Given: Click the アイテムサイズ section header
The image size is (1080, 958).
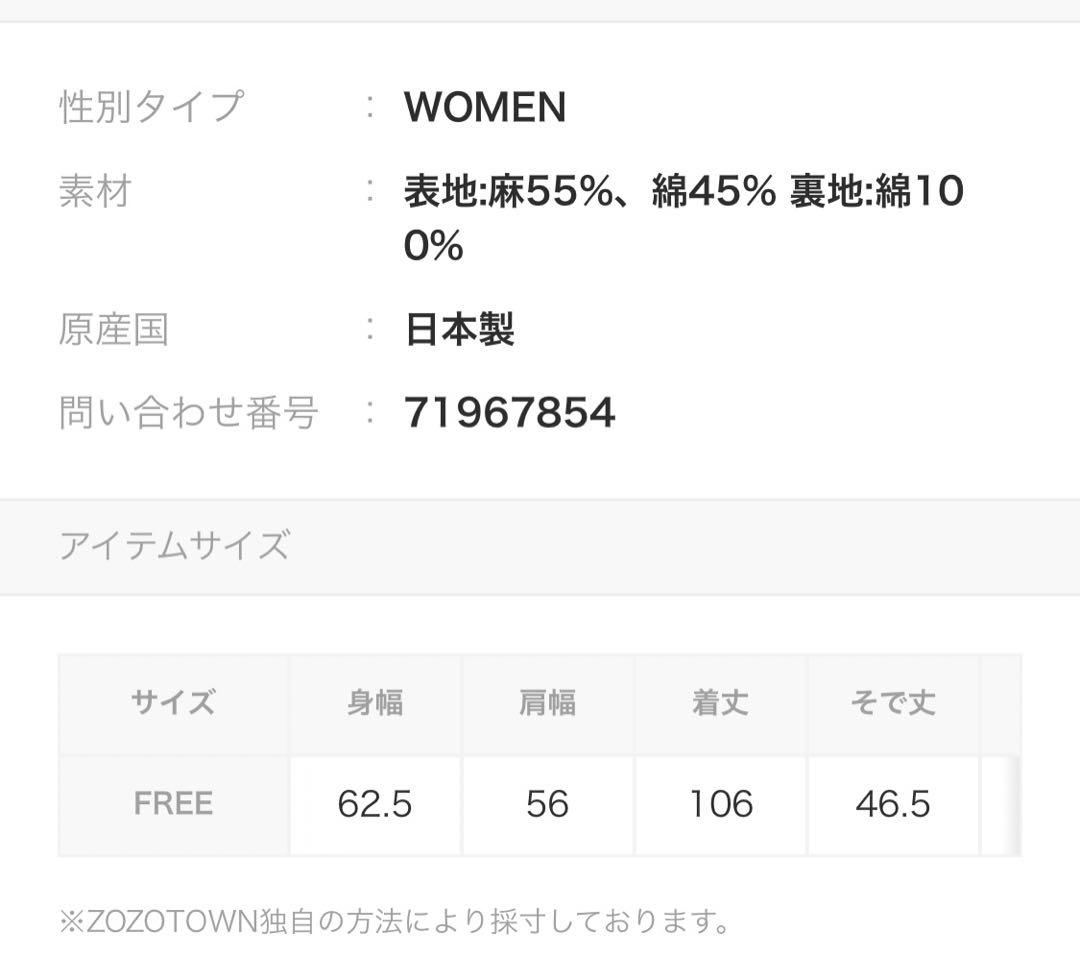Looking at the screenshot, I should [174, 546].
